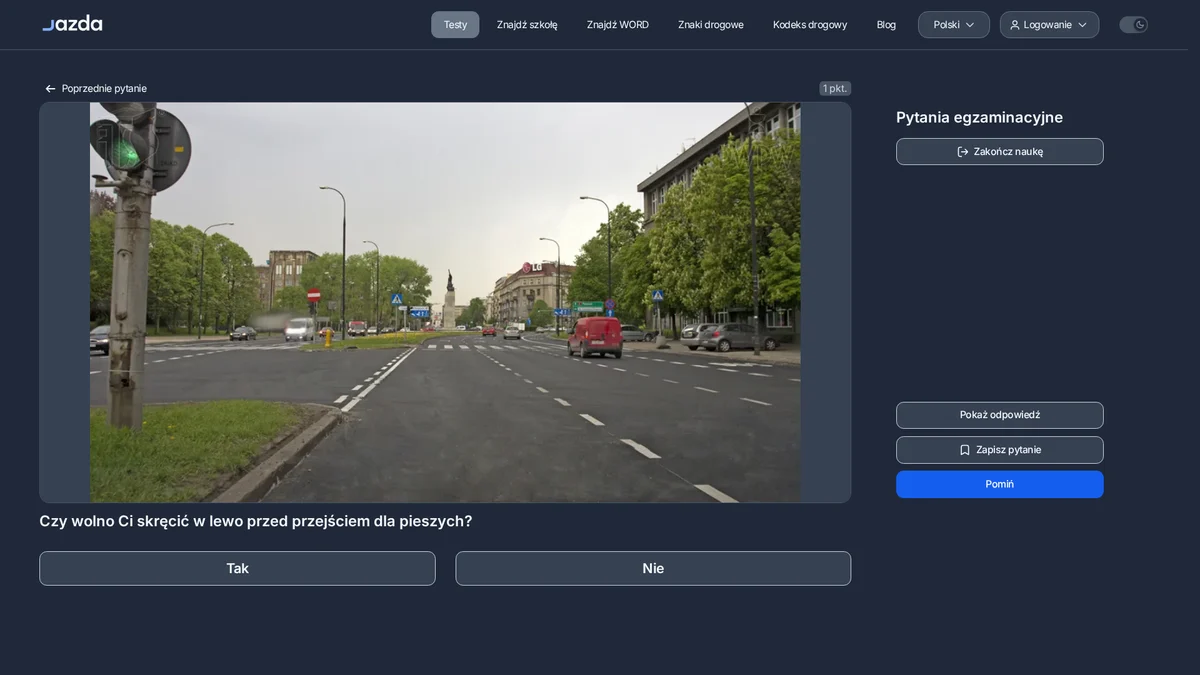Image resolution: width=1200 pixels, height=675 pixels.
Task: Toggle dark mode switch
Action: click(x=1133, y=25)
